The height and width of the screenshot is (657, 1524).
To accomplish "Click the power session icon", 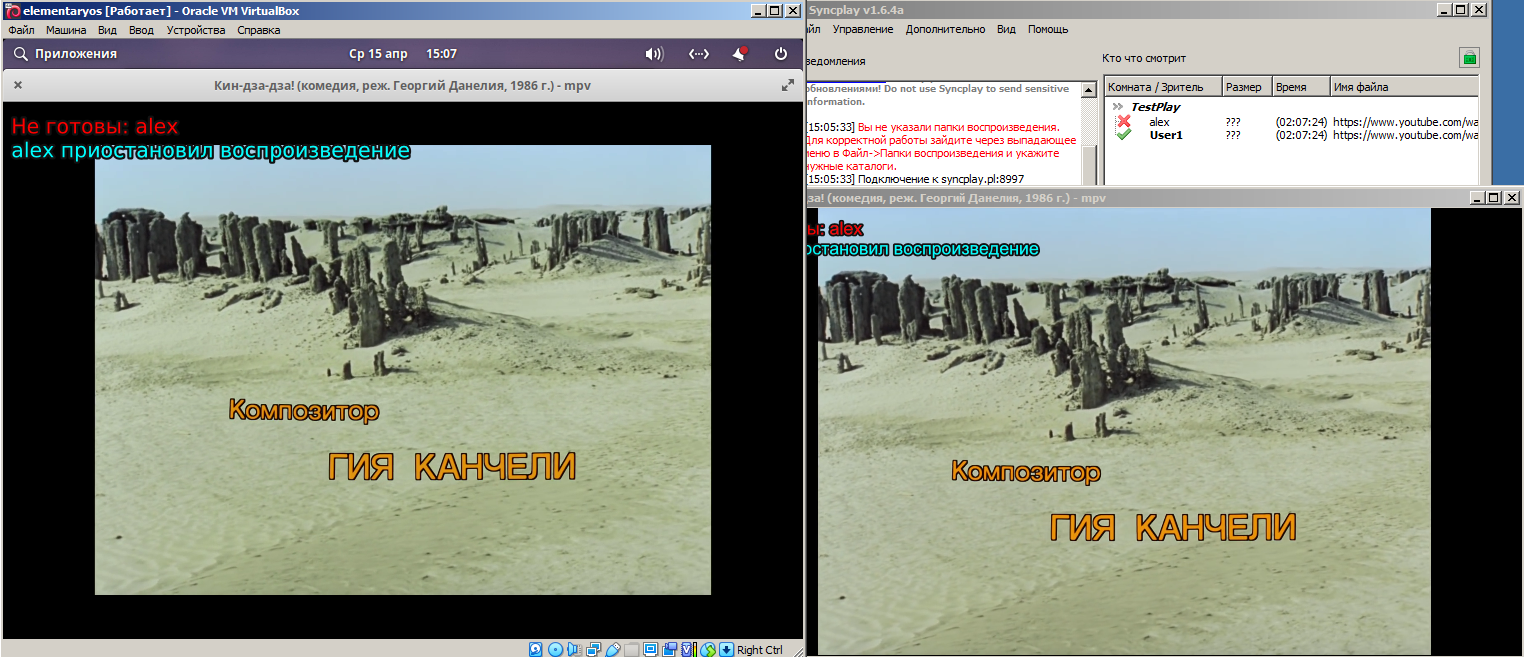I will click(781, 54).
